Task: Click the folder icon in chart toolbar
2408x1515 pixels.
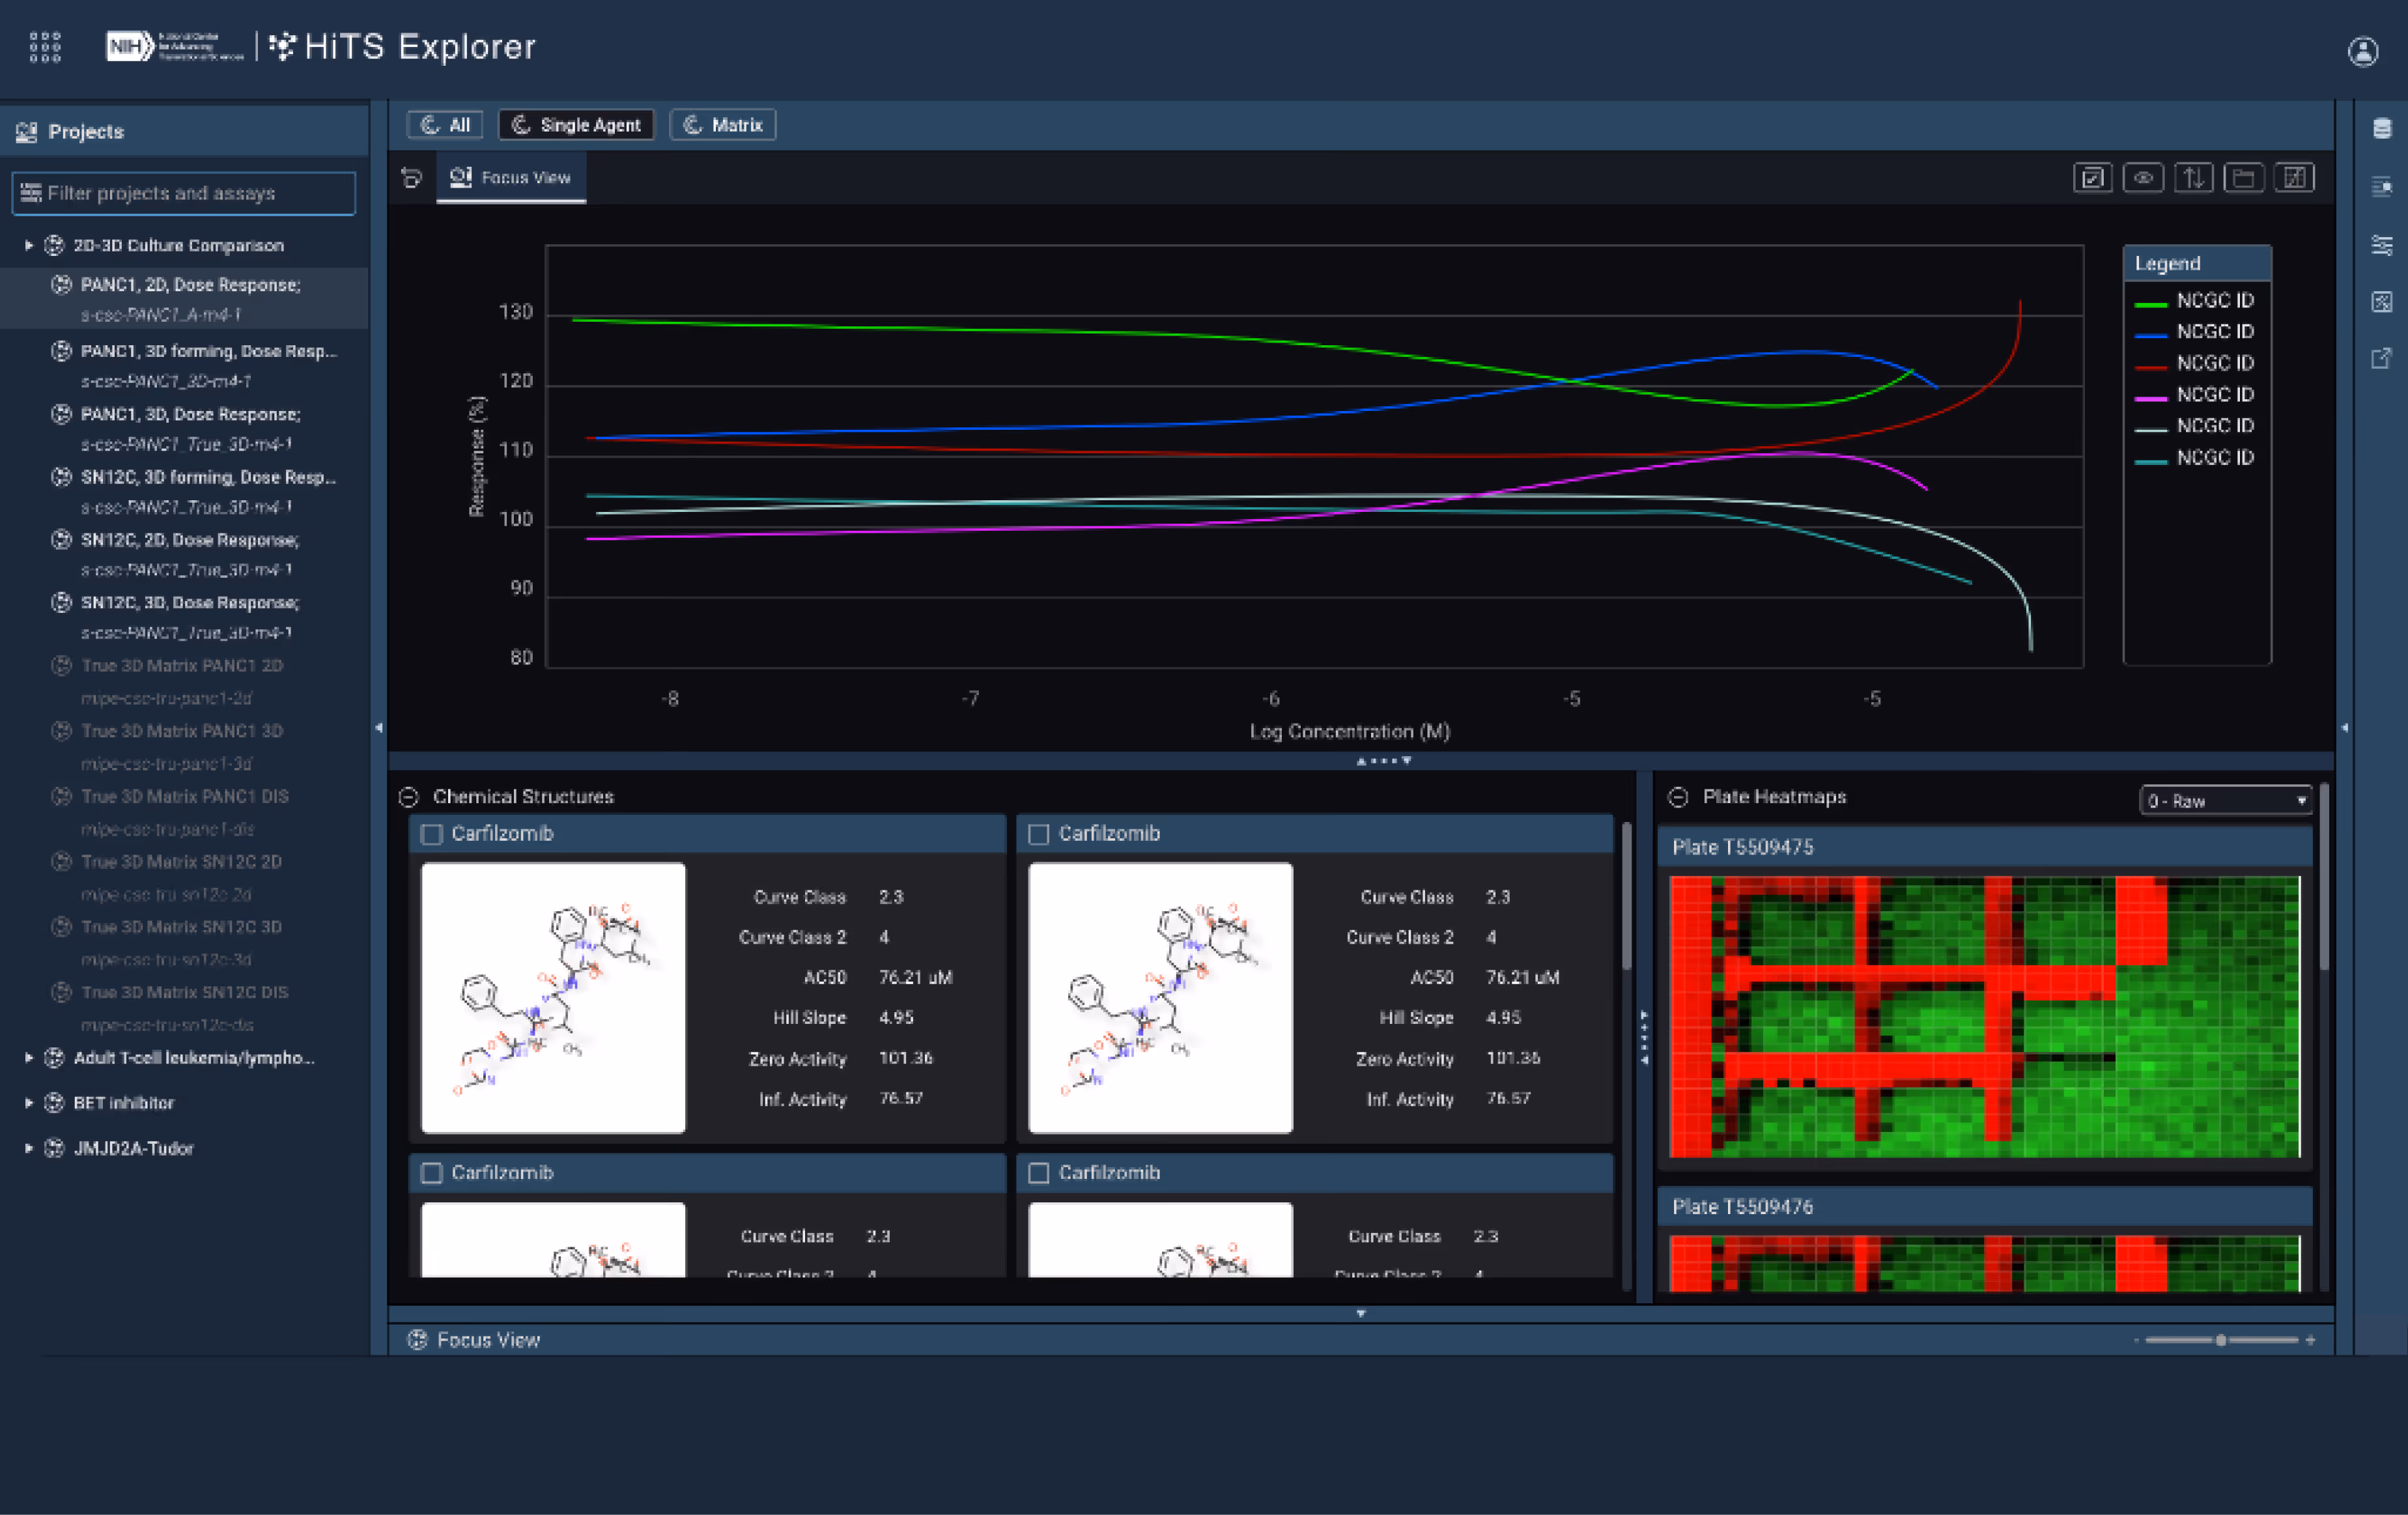Action: click(x=2244, y=178)
